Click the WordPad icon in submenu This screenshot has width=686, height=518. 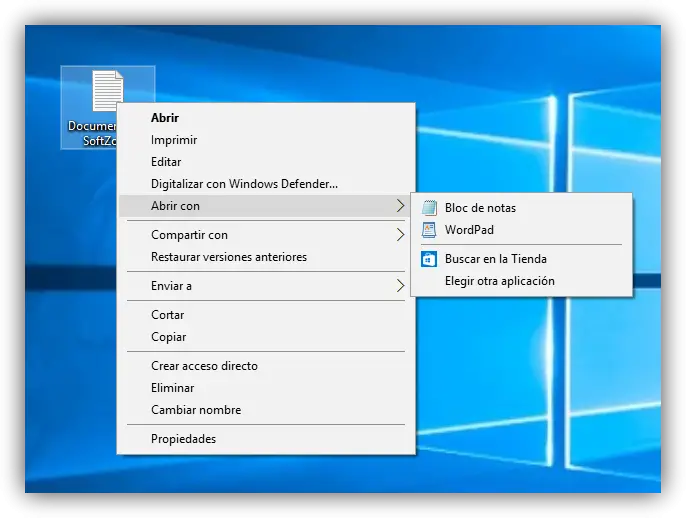429,230
